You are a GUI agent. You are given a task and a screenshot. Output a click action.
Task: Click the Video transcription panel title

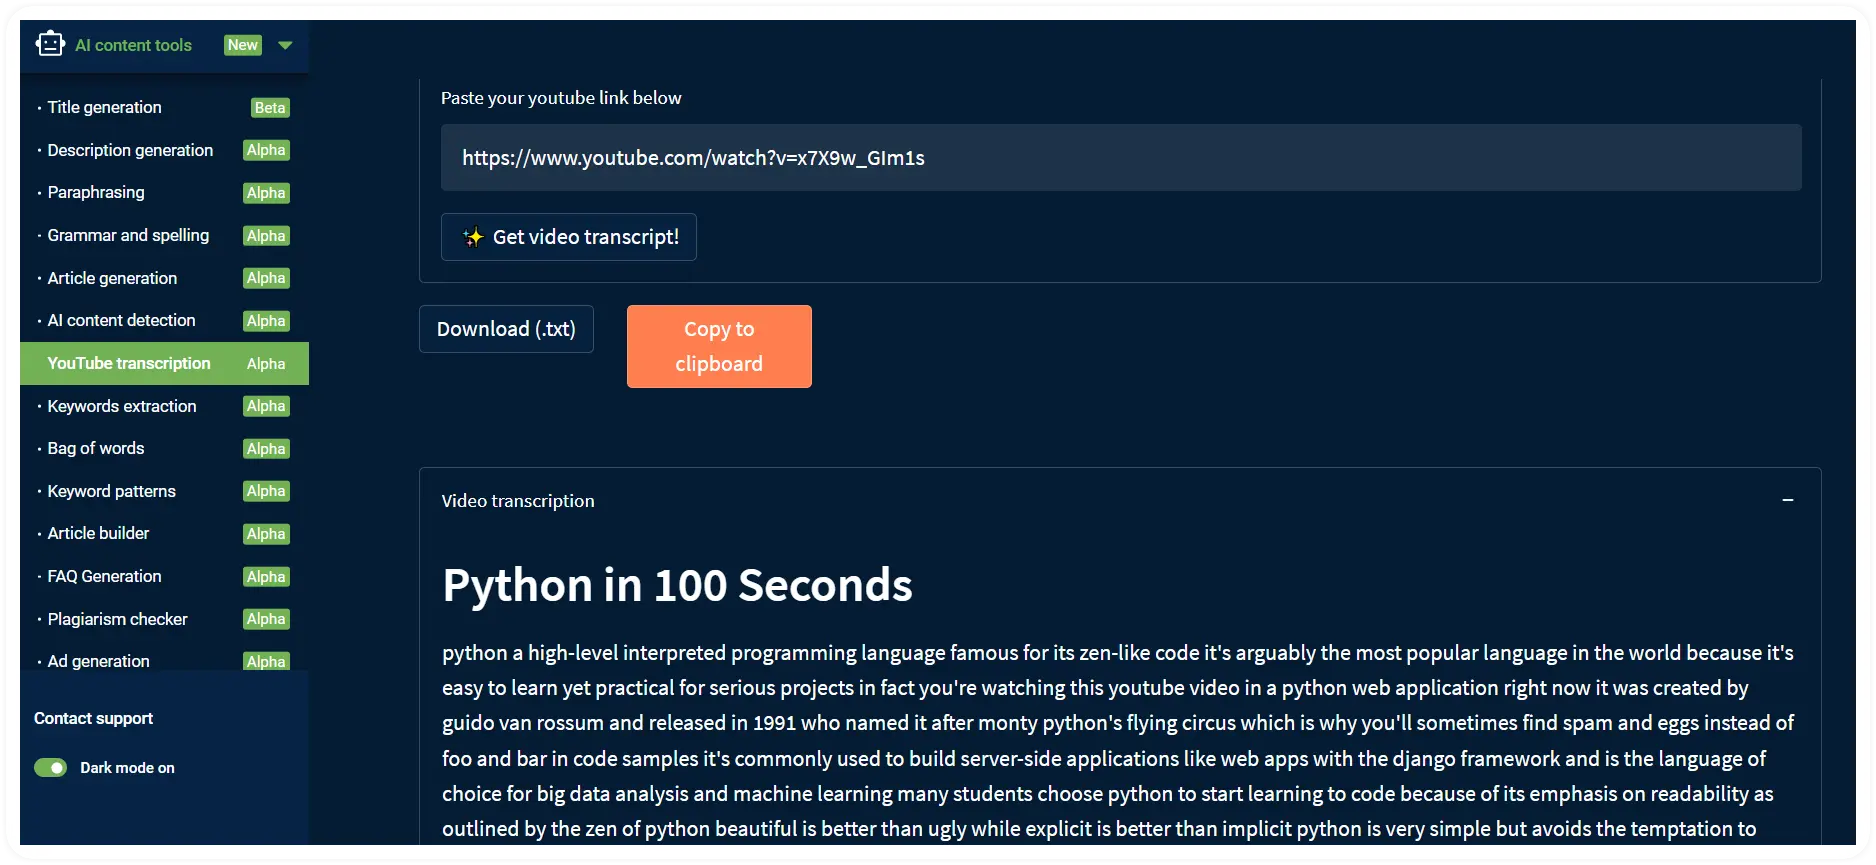click(x=518, y=501)
